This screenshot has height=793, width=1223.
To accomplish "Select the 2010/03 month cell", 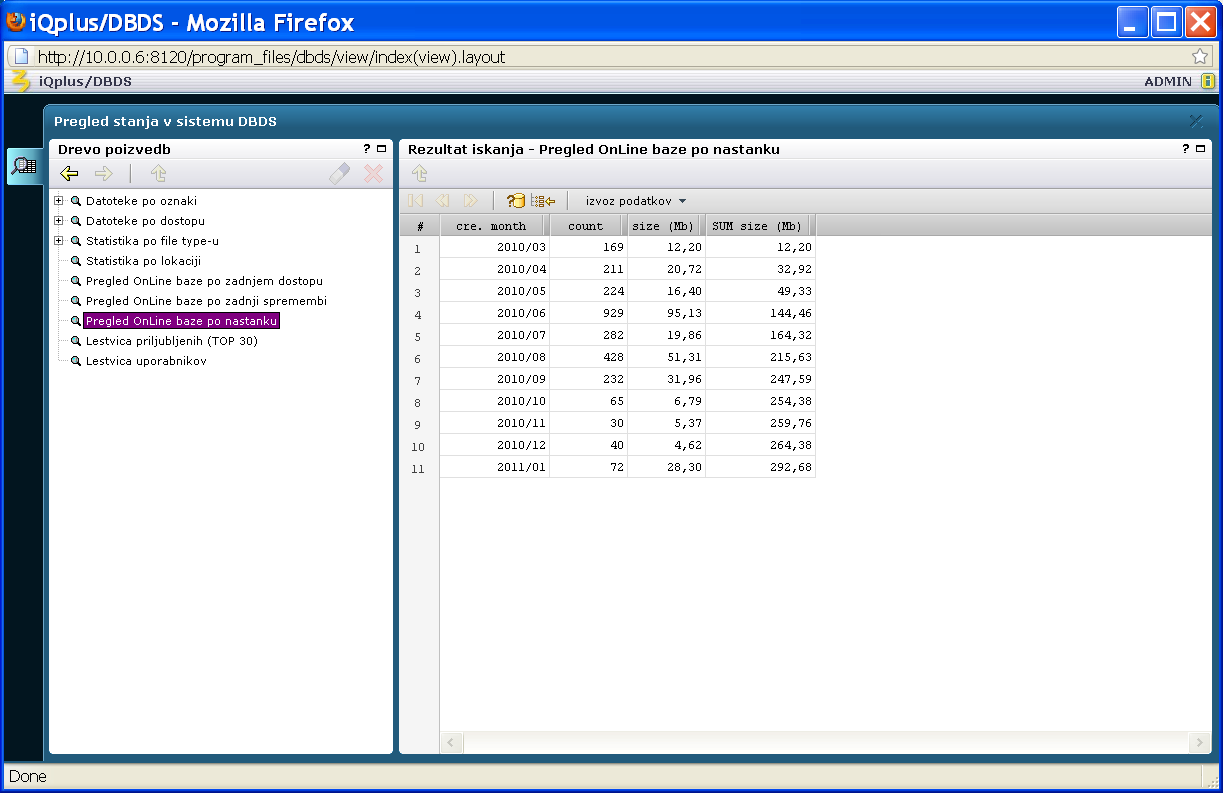I will (494, 247).
